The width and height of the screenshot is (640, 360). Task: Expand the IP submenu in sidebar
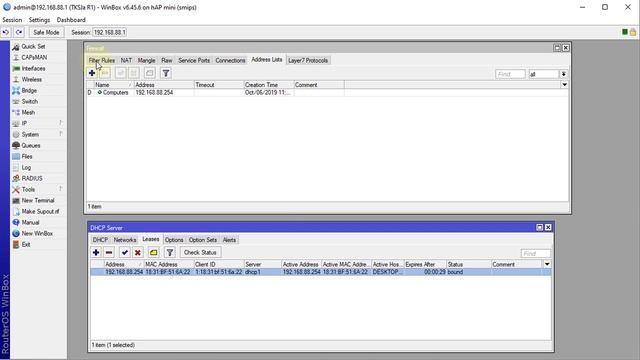click(24, 123)
